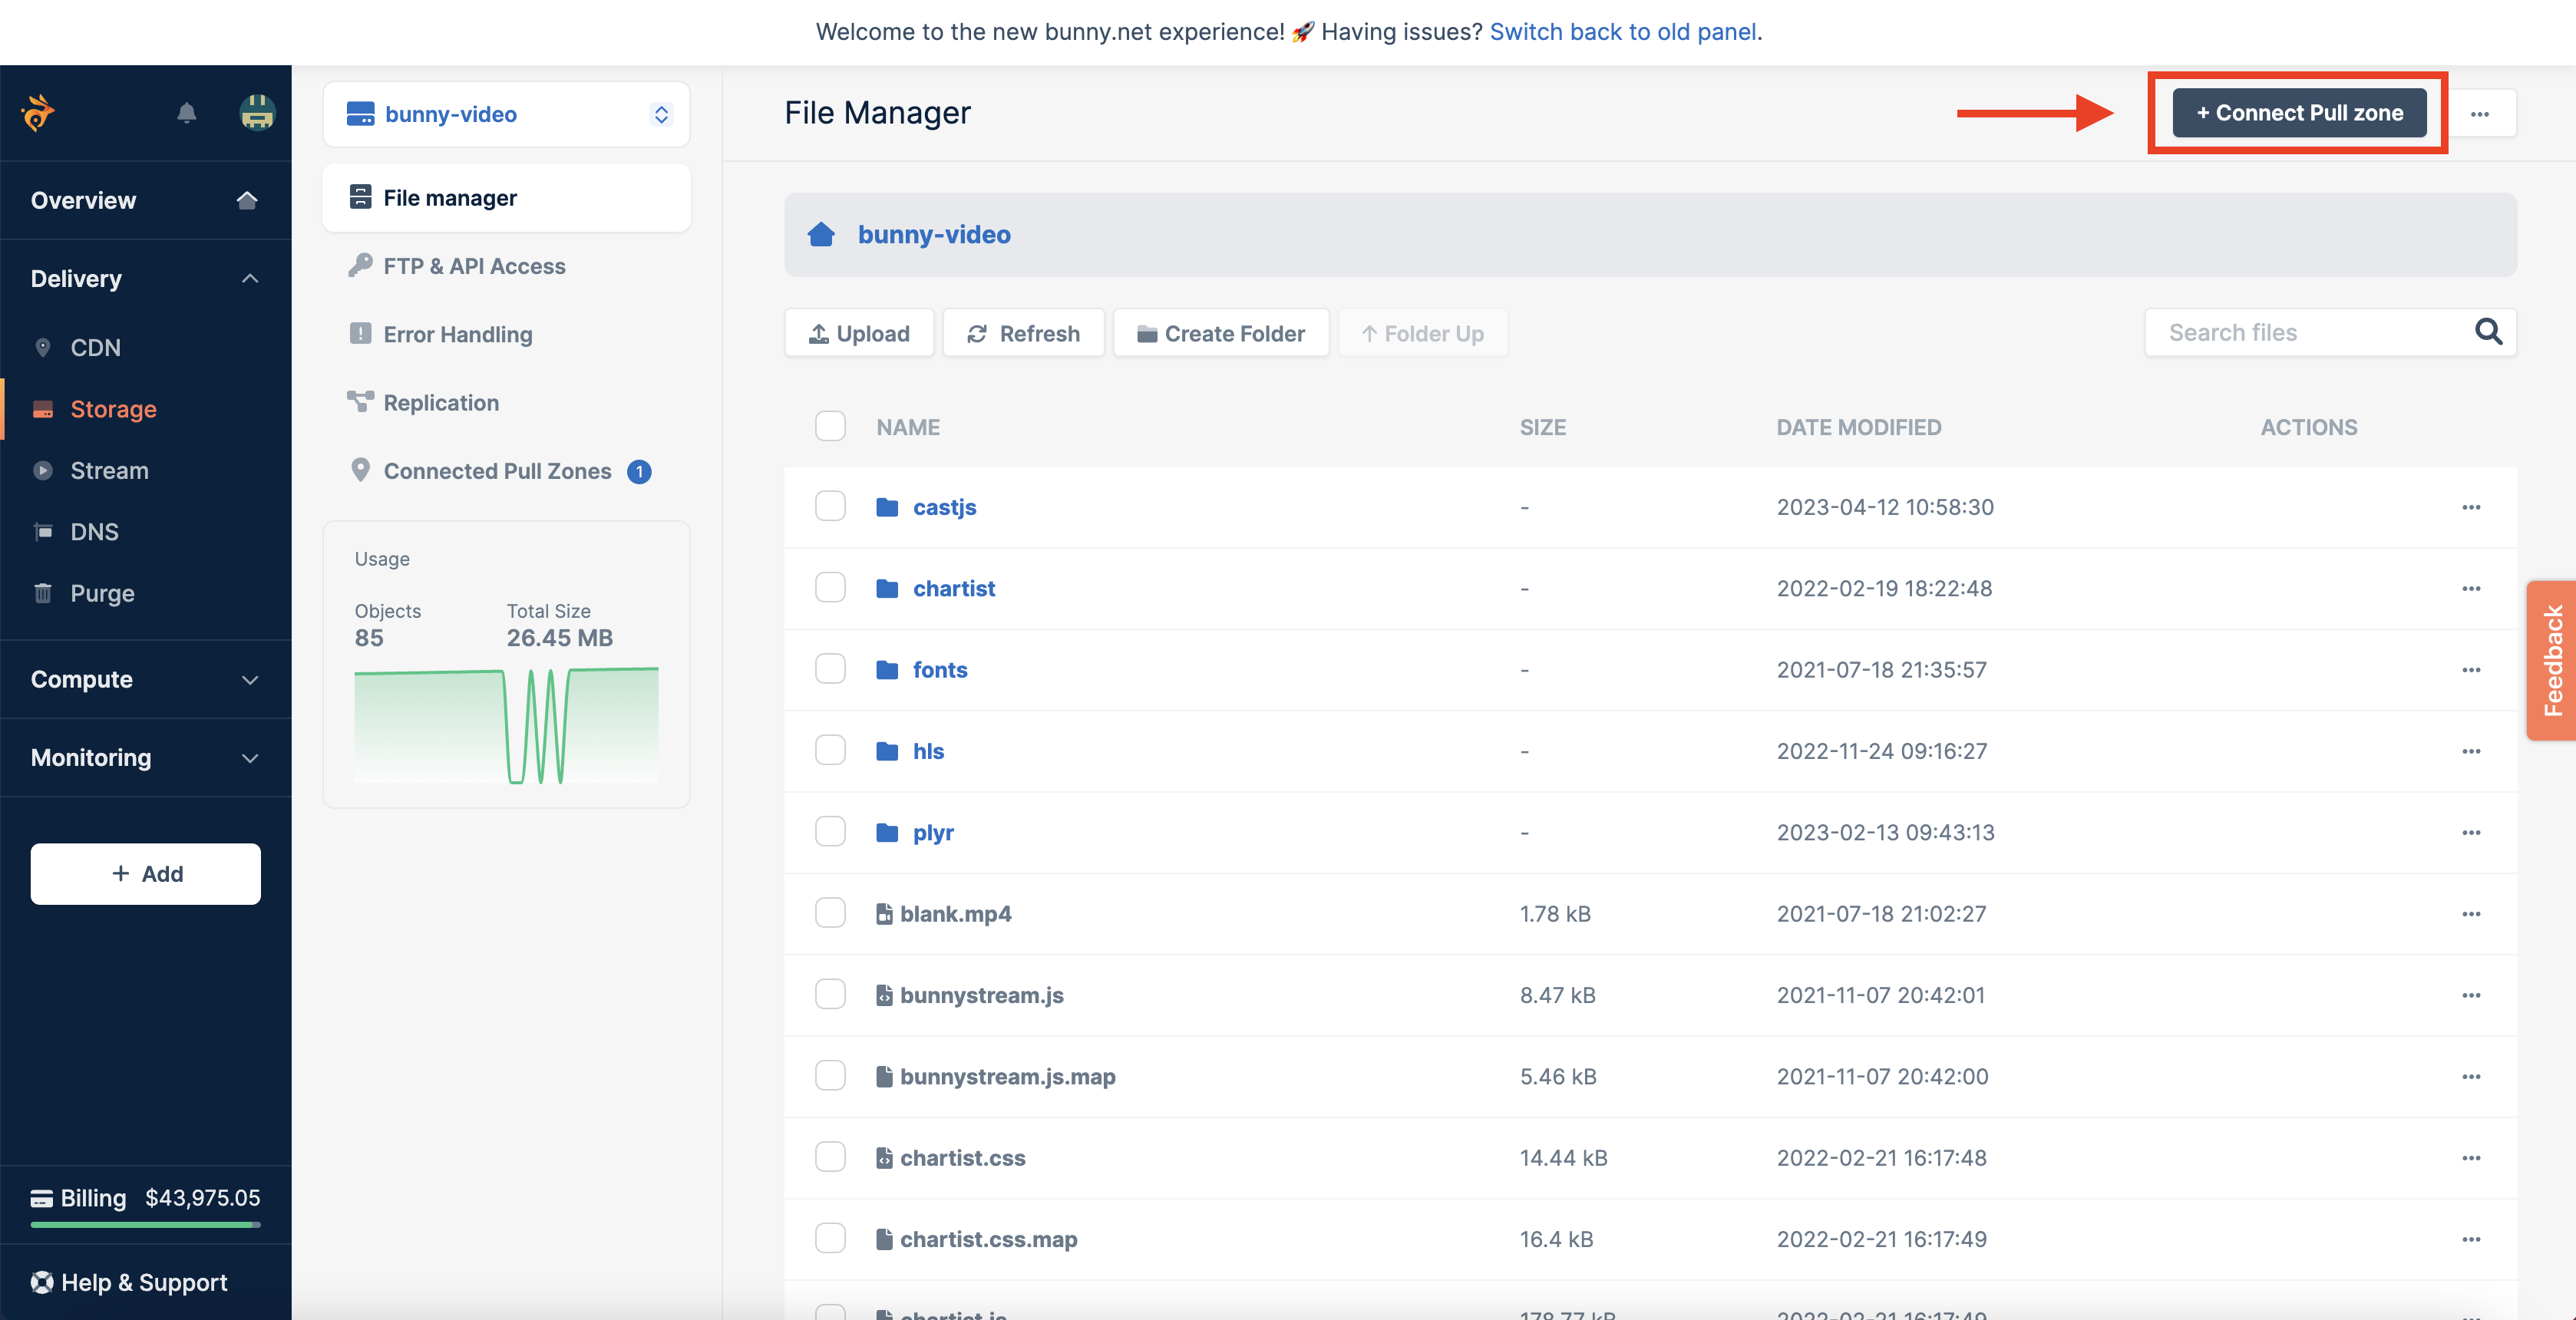Click the usage chart graph
The height and width of the screenshot is (1320, 2576).
pos(506,725)
